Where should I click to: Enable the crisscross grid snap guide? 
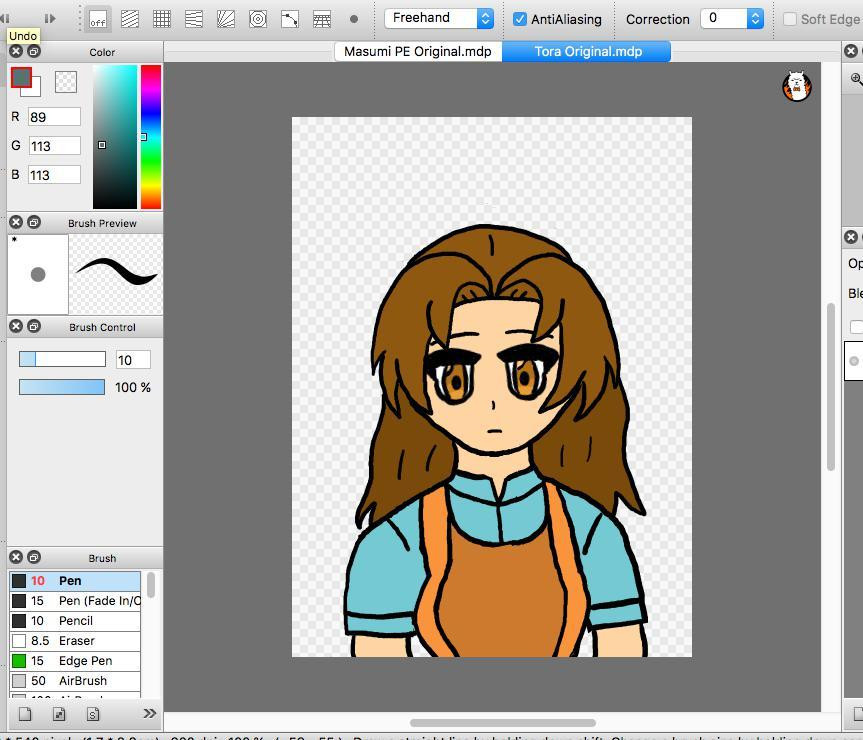pyautogui.click(x=162, y=20)
